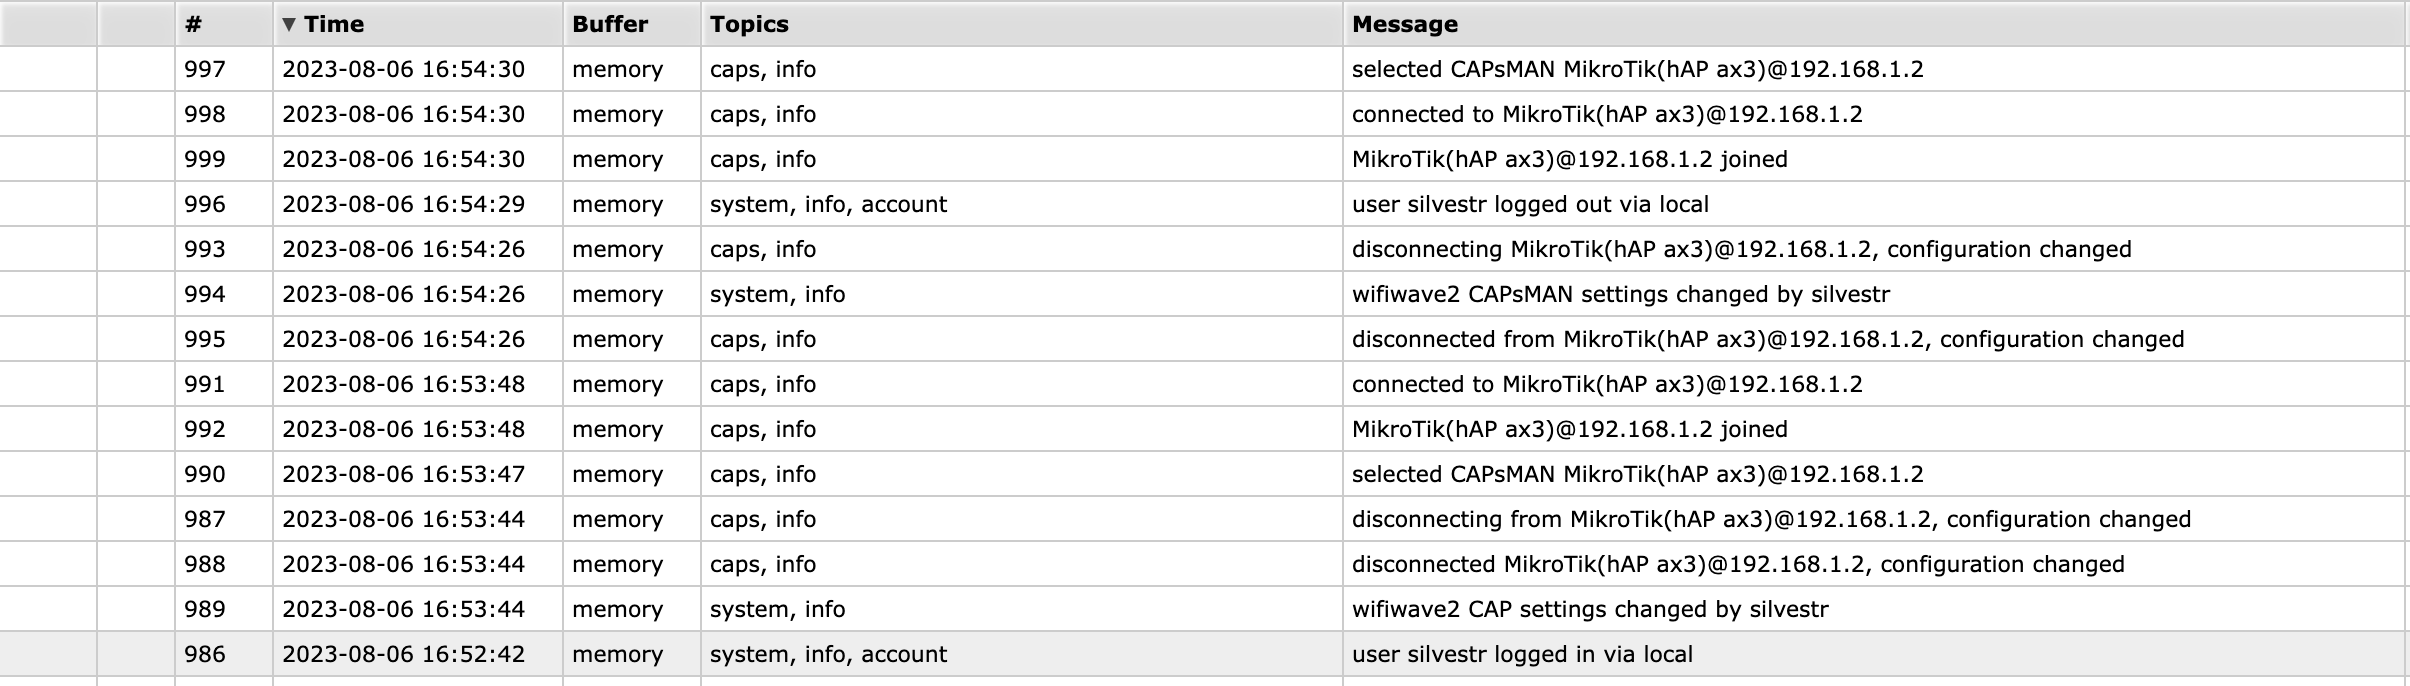Click topics 'system, info, account' on row 996
Image resolution: width=2410 pixels, height=686 pixels.
[828, 204]
